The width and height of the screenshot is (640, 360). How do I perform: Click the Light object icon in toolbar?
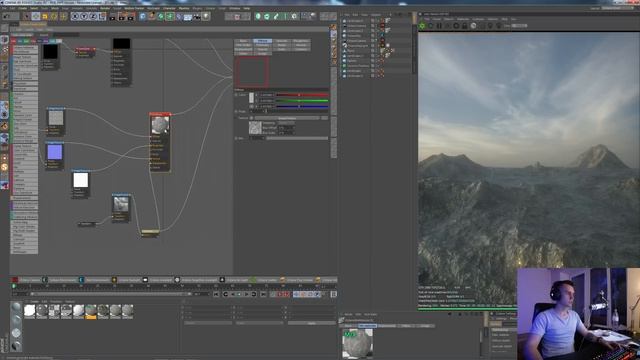[x=206, y=16]
